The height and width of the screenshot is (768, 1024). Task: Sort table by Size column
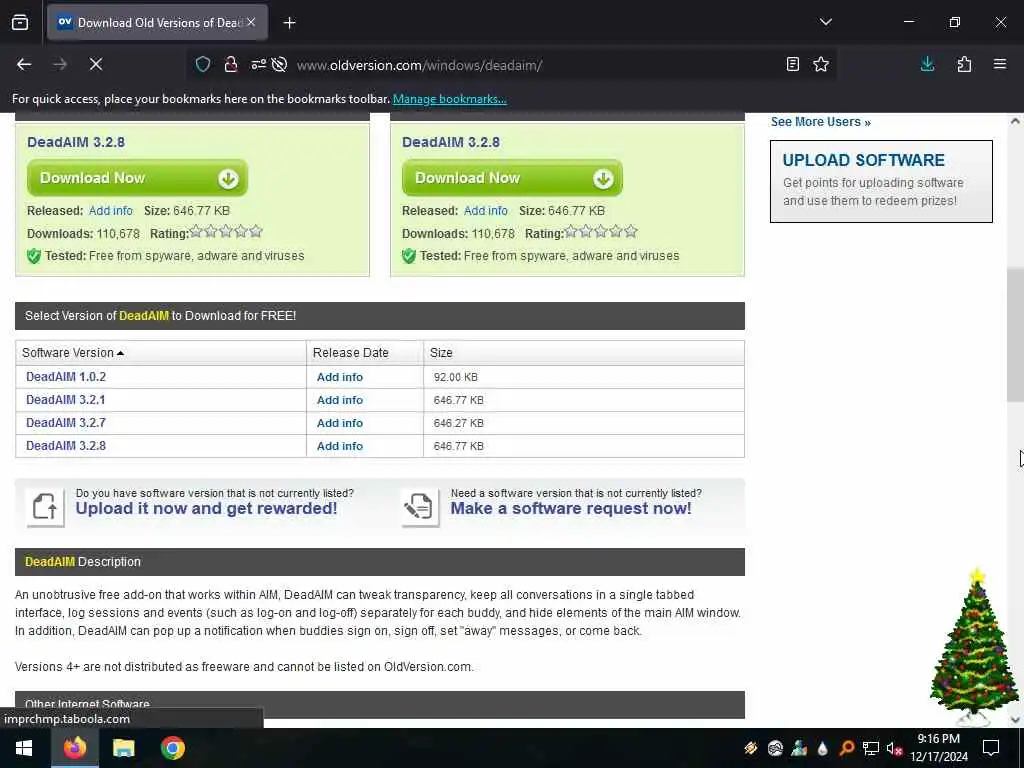tap(441, 353)
